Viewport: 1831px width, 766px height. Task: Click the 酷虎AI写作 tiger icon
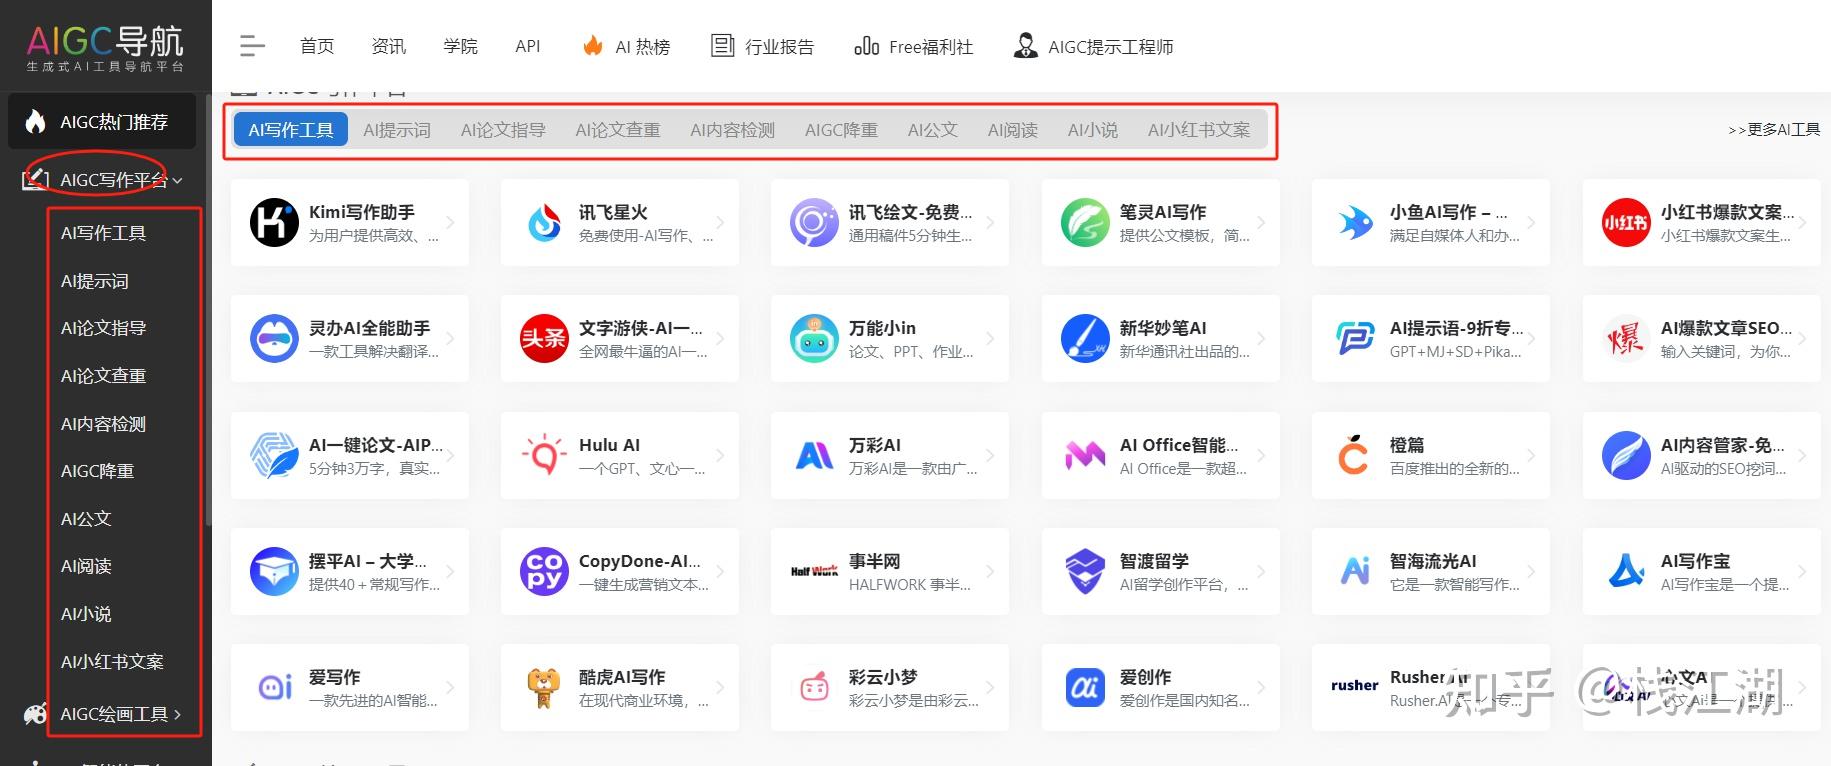(544, 687)
